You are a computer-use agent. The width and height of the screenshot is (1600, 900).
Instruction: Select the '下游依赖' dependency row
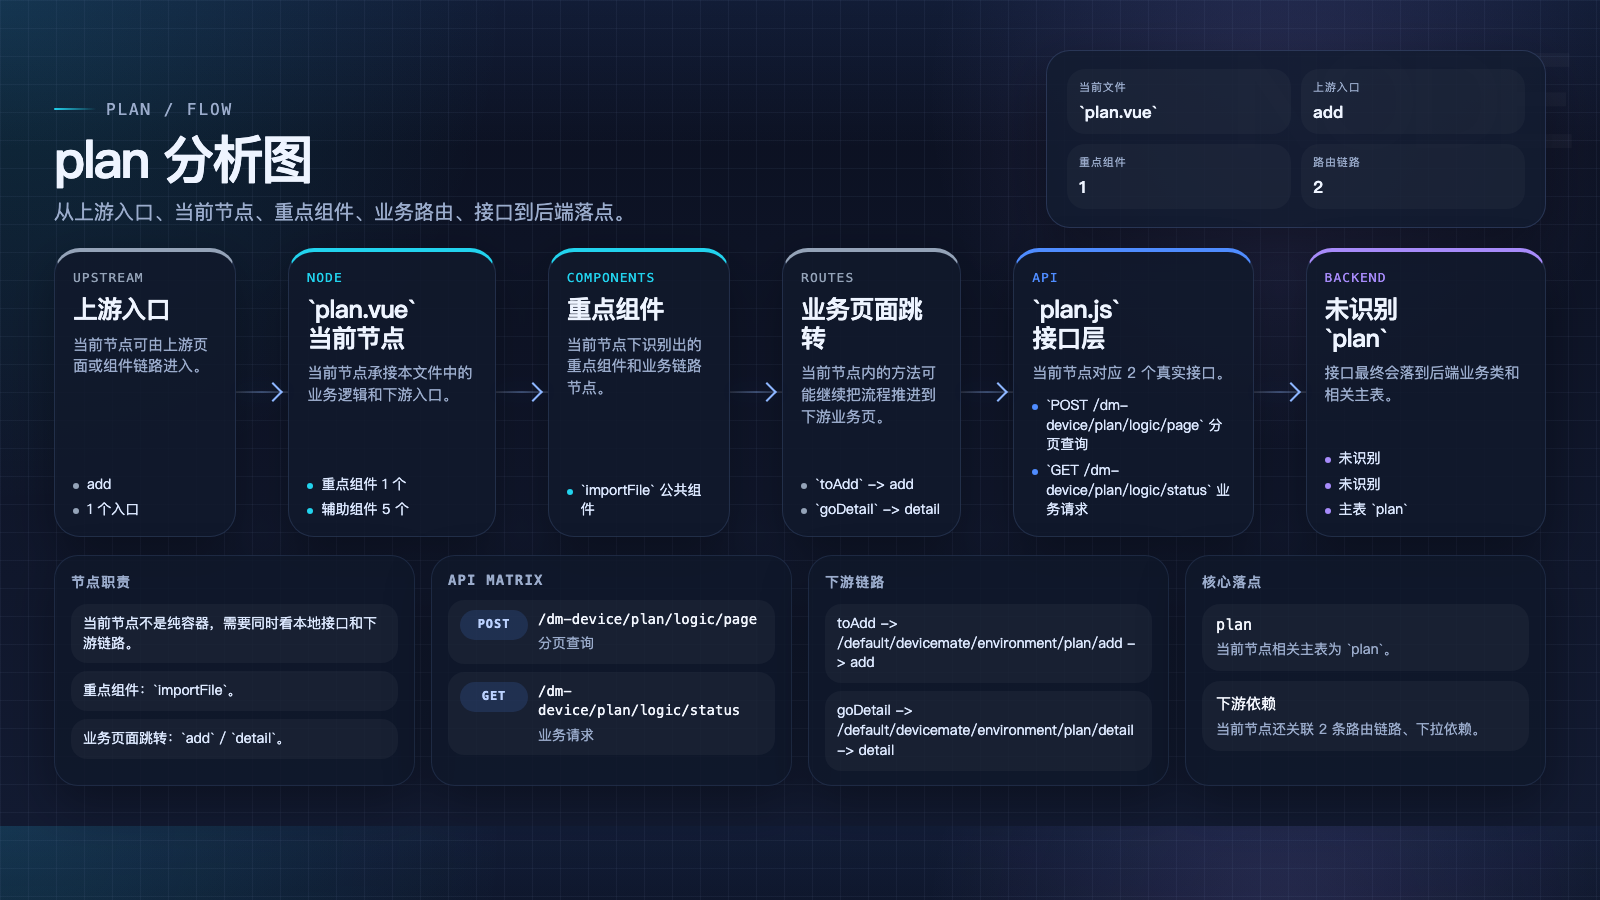pyautogui.click(x=1365, y=716)
